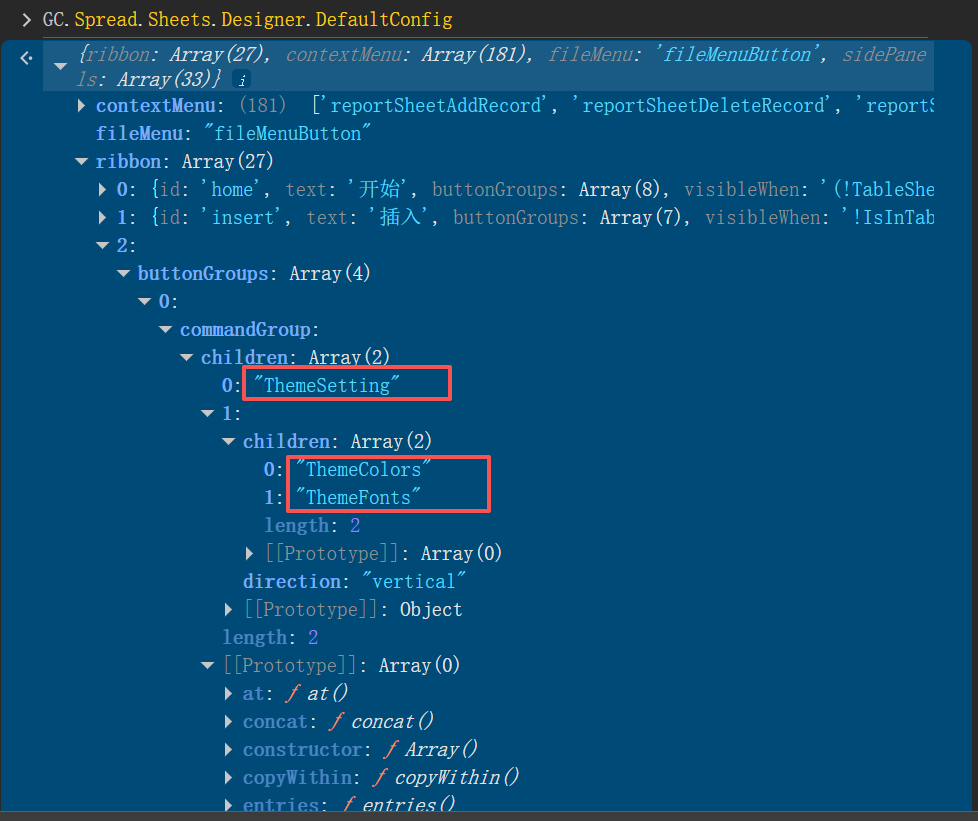
Task: Click the '开始' text value of home
Action: (x=379, y=189)
